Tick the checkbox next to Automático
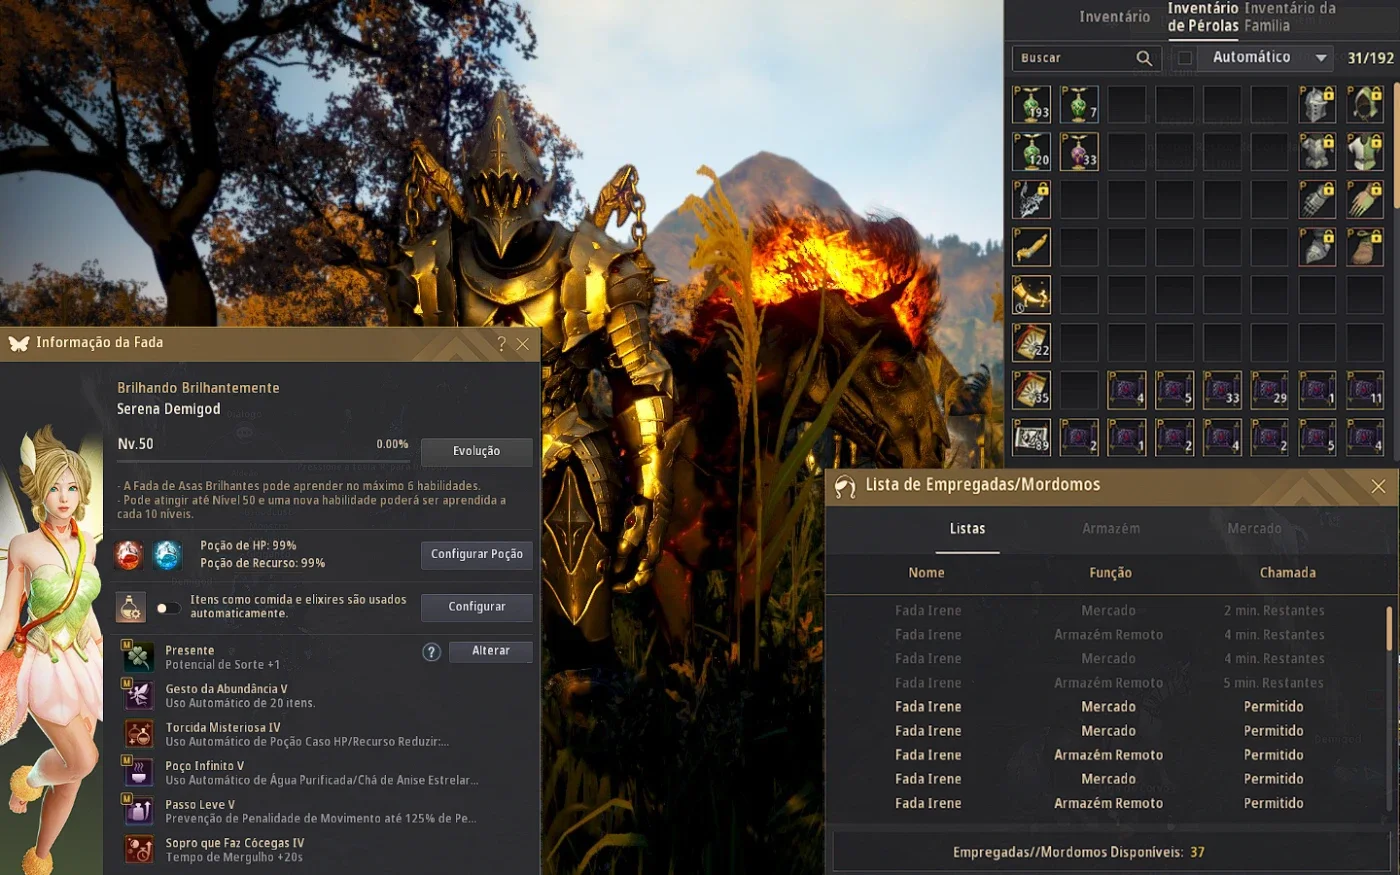The image size is (1400, 875). pyautogui.click(x=1185, y=58)
